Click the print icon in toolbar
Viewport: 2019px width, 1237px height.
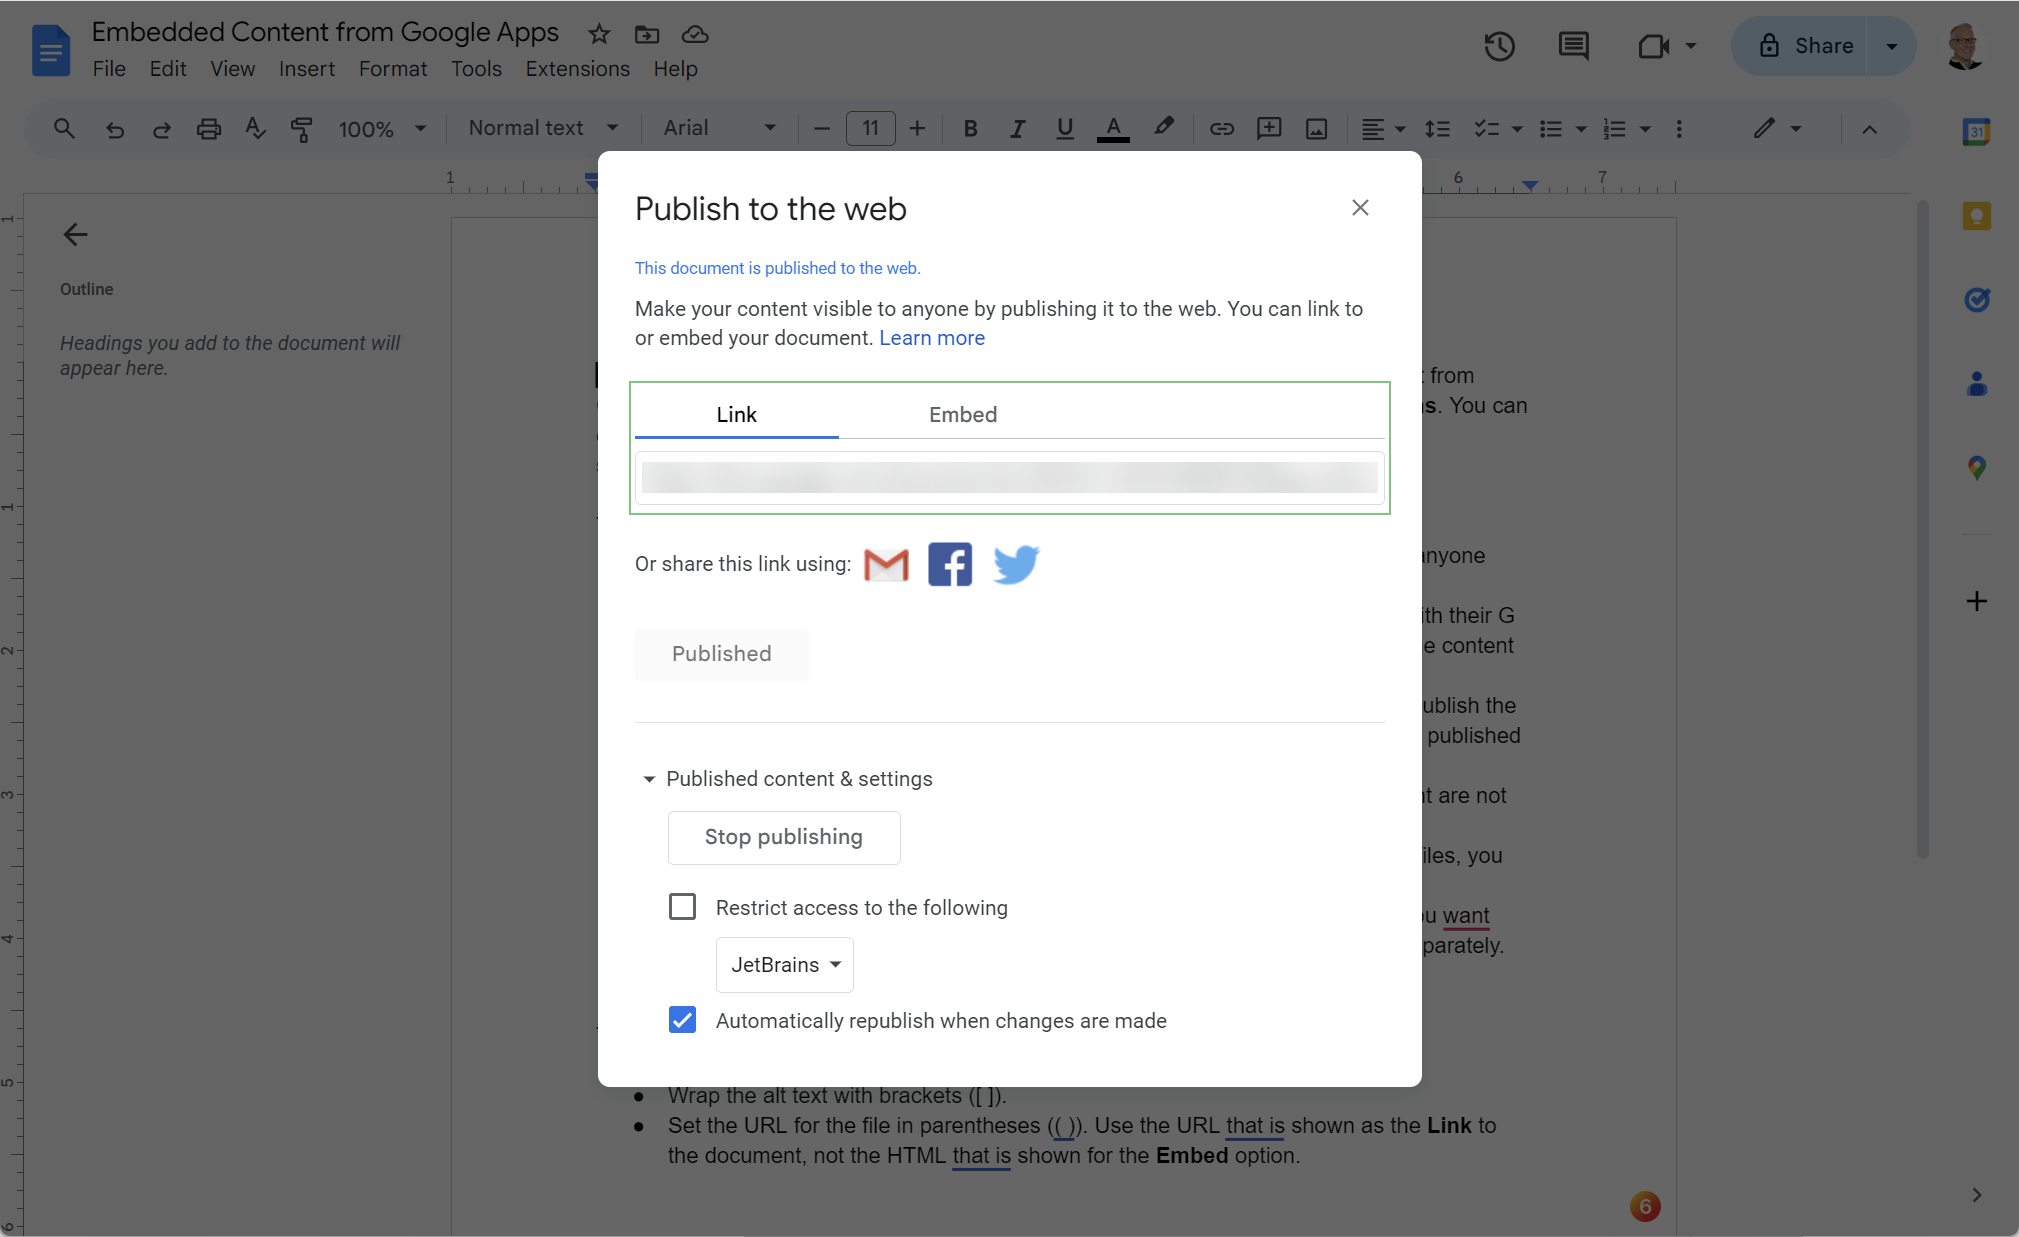click(208, 129)
